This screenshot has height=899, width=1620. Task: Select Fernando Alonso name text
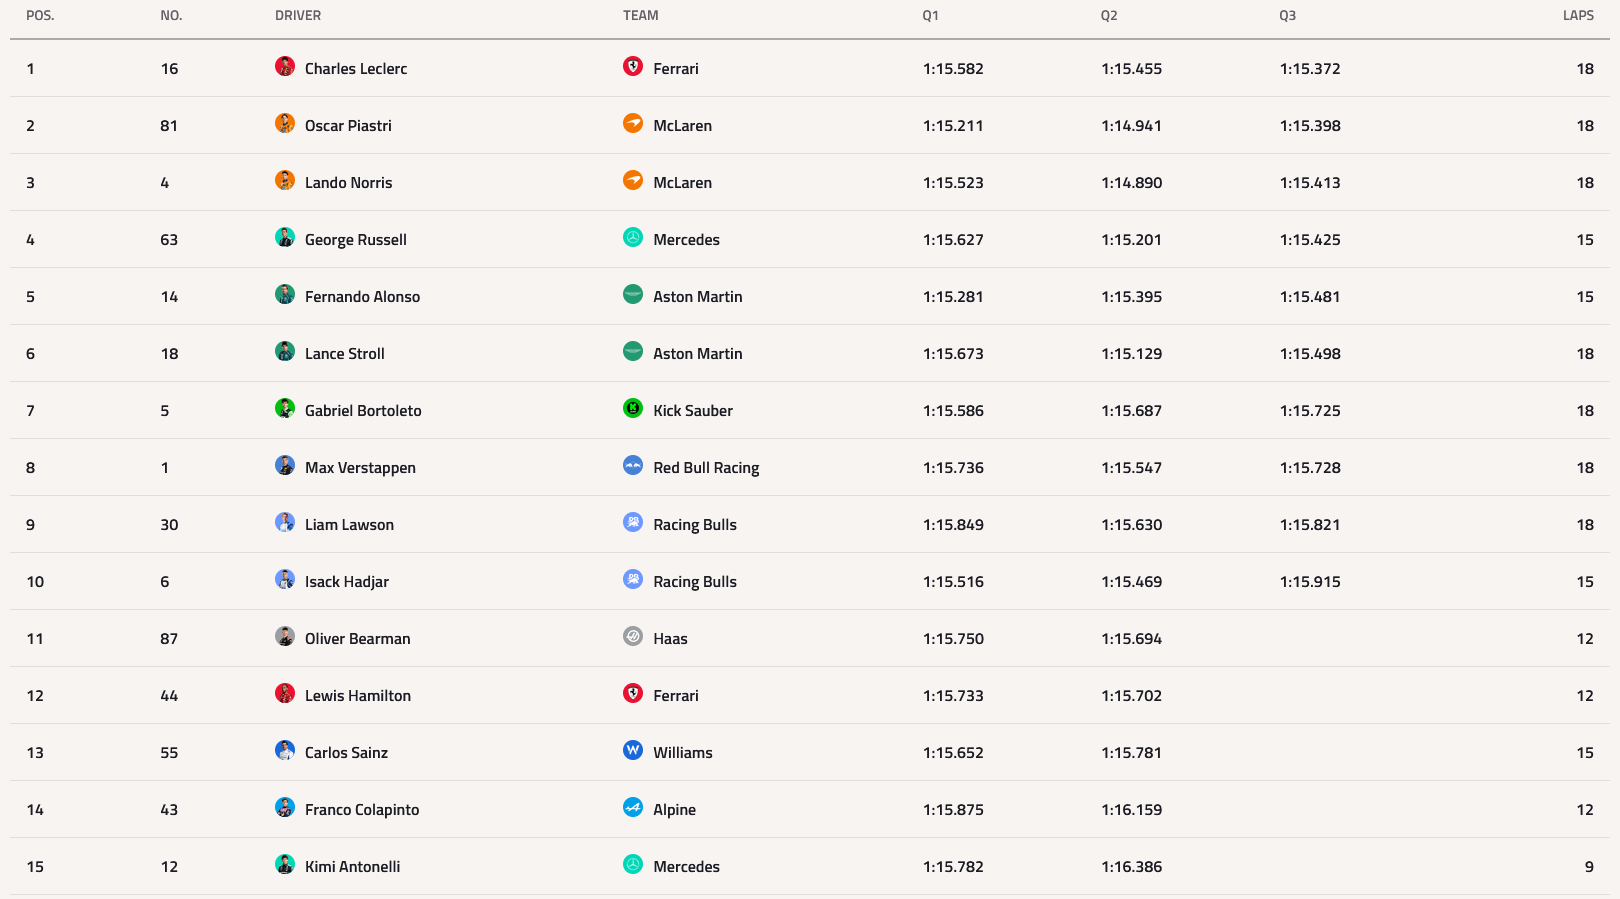pos(362,297)
